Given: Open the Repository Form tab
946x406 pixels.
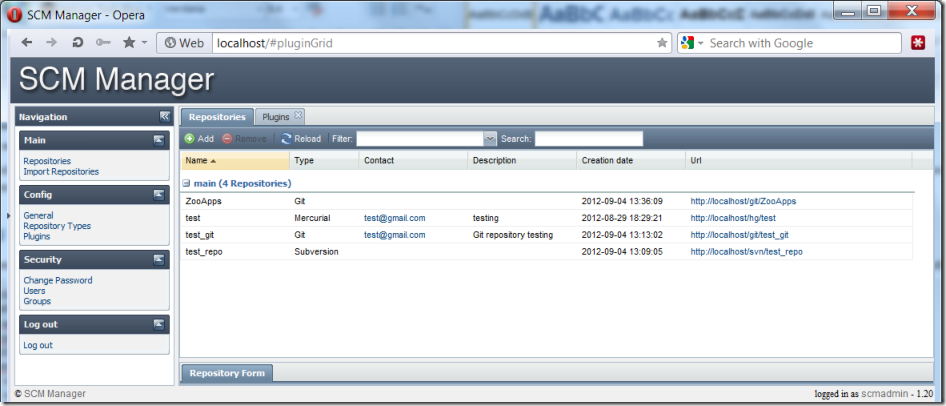Looking at the screenshot, I should click(227, 374).
